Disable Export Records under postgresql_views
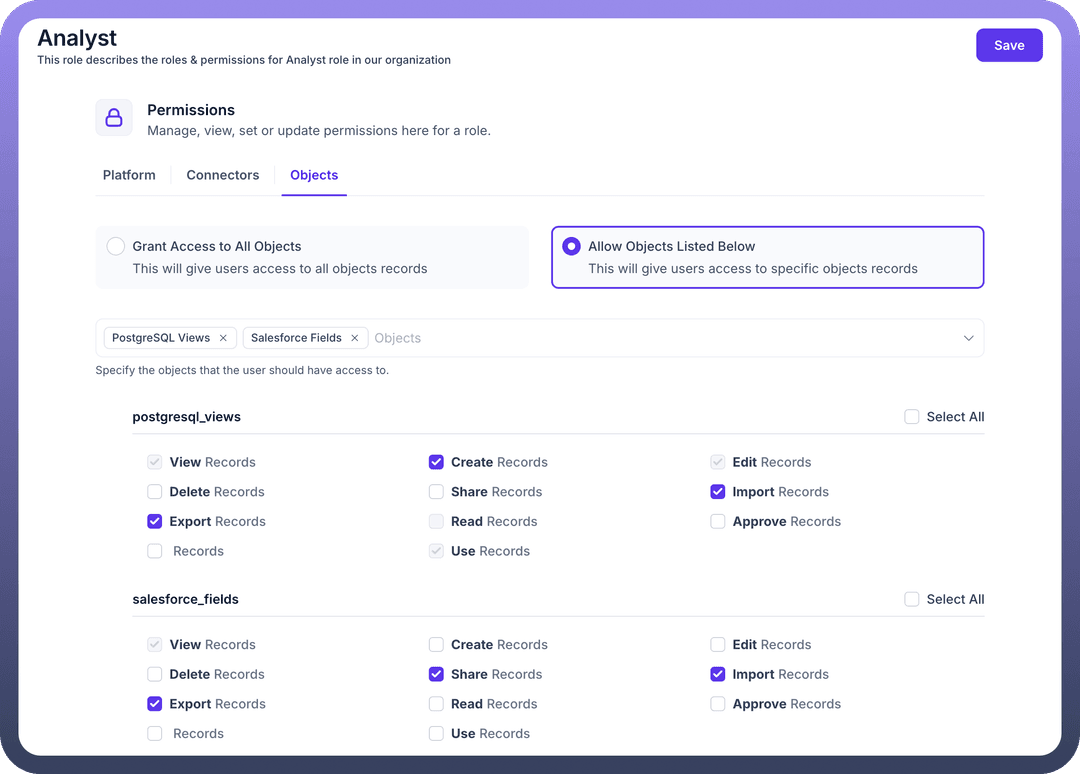This screenshot has width=1080, height=774. click(155, 521)
